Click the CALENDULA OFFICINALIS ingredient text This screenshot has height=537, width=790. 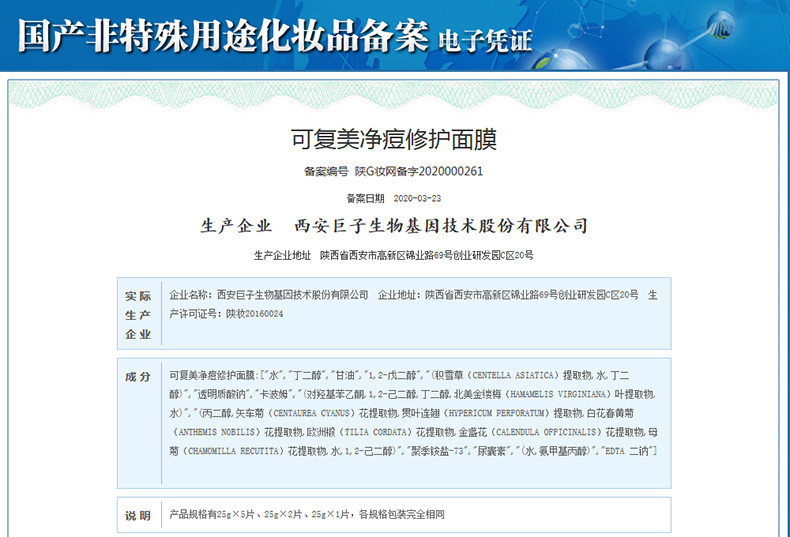click(546, 432)
